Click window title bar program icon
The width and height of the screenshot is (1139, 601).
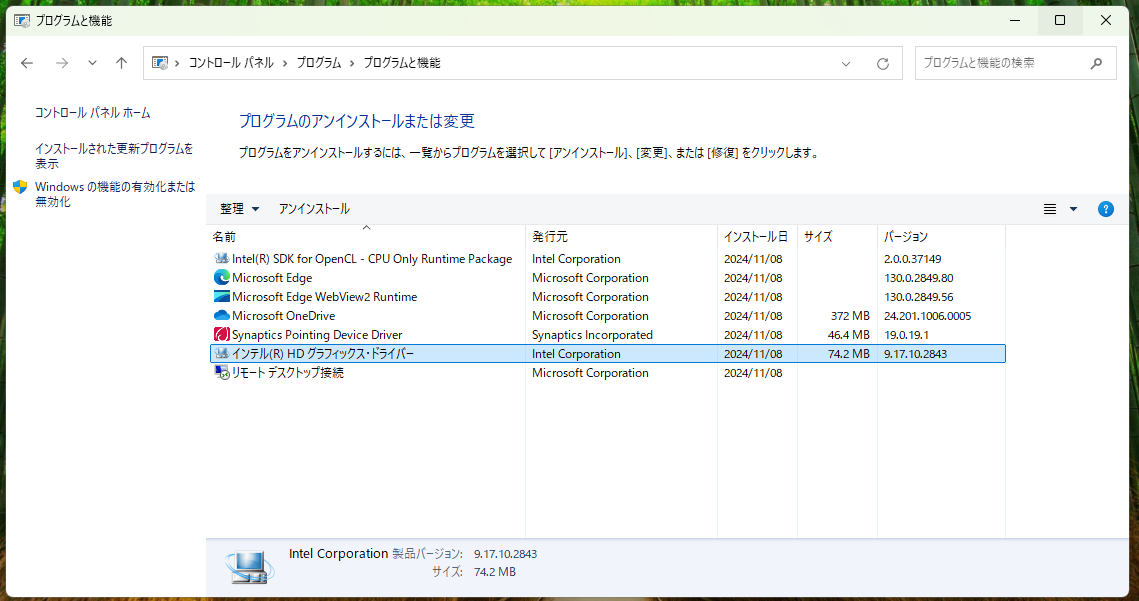click(23, 20)
